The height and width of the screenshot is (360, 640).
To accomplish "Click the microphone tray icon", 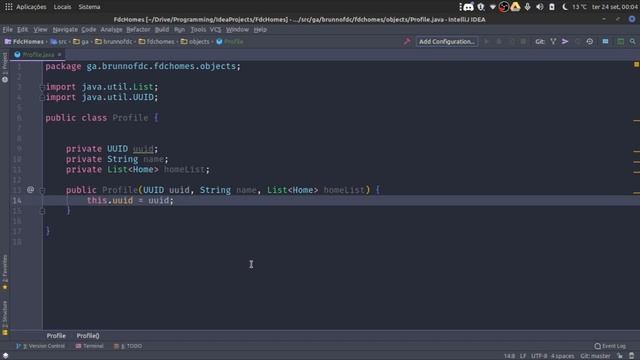I will pos(527,7).
